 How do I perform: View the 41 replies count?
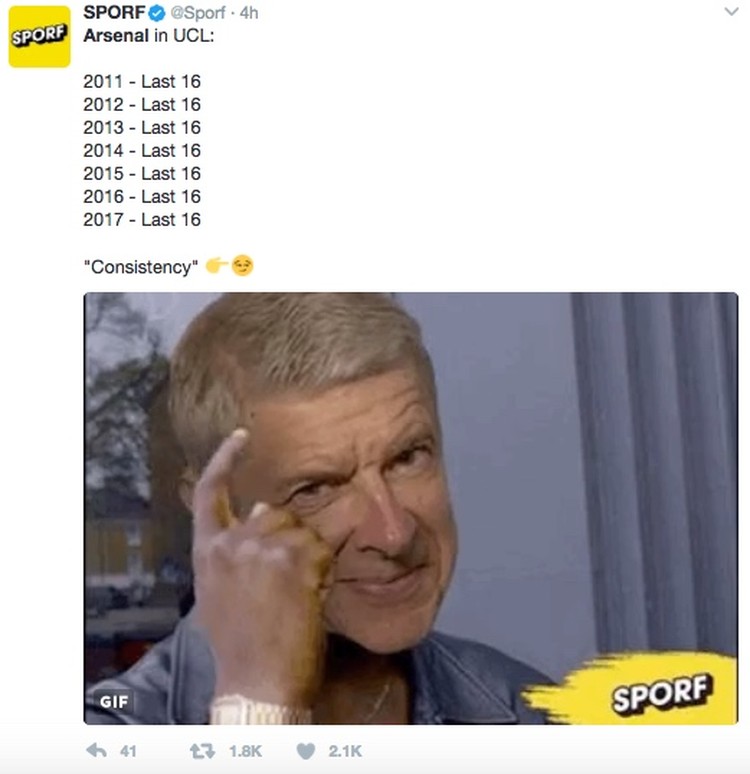(x=128, y=751)
